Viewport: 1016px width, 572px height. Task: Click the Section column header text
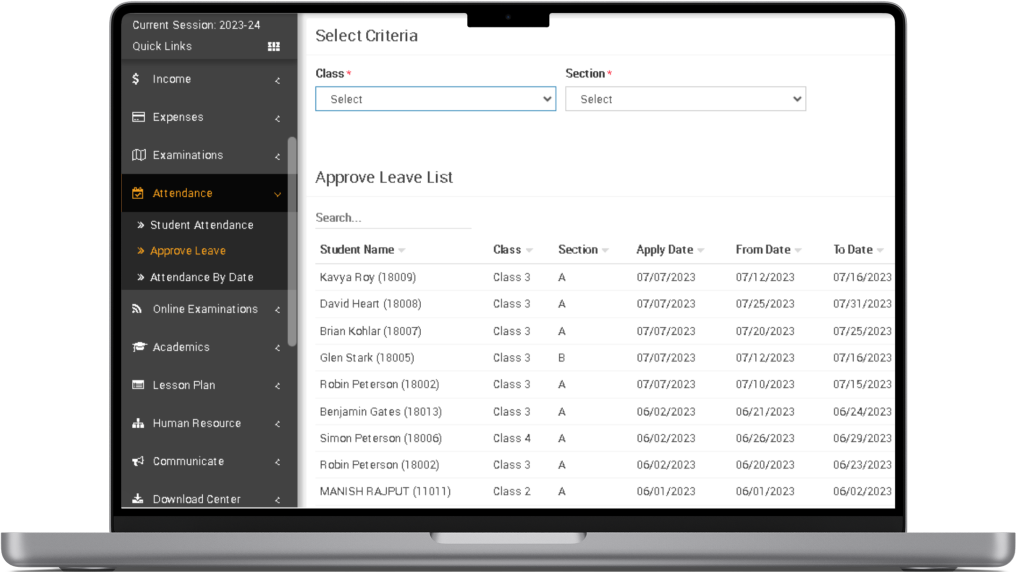[578, 250]
